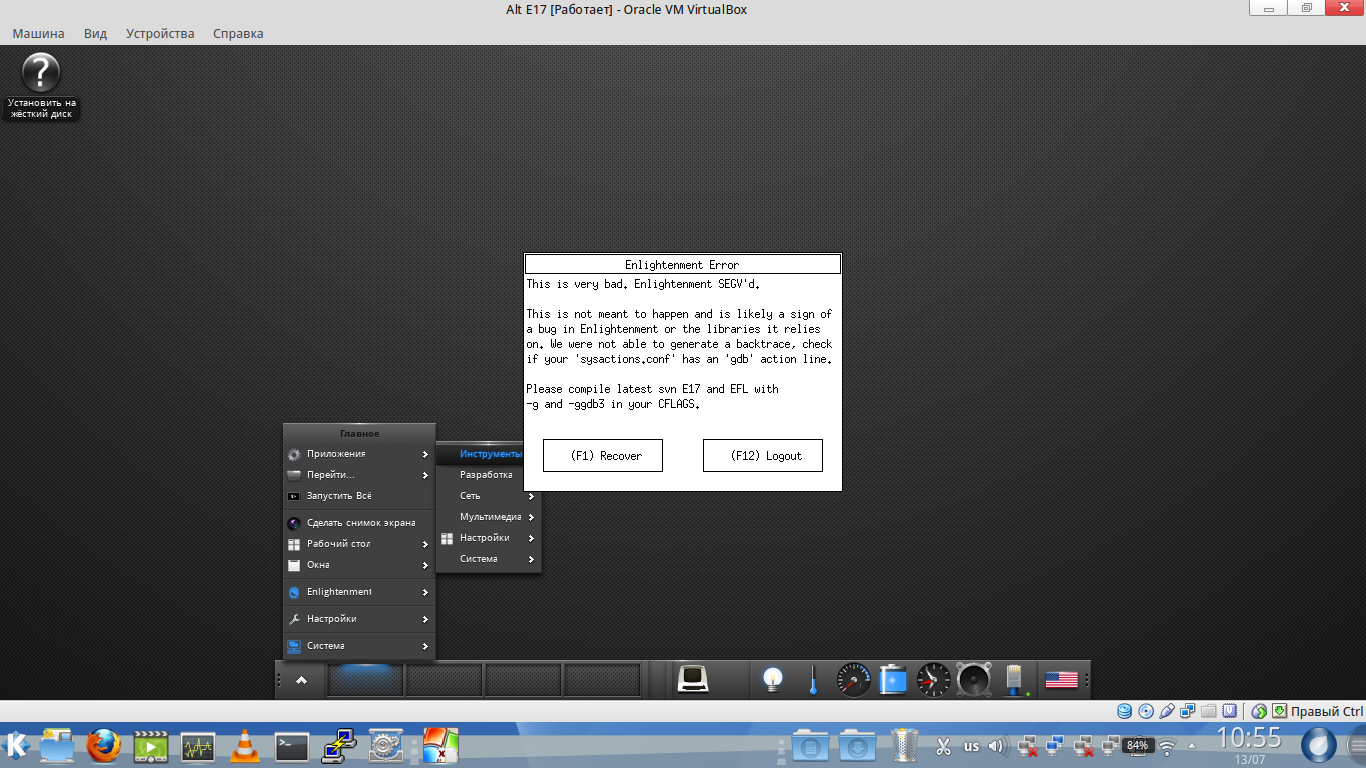Open the analog clock gadget on shelf

933,680
